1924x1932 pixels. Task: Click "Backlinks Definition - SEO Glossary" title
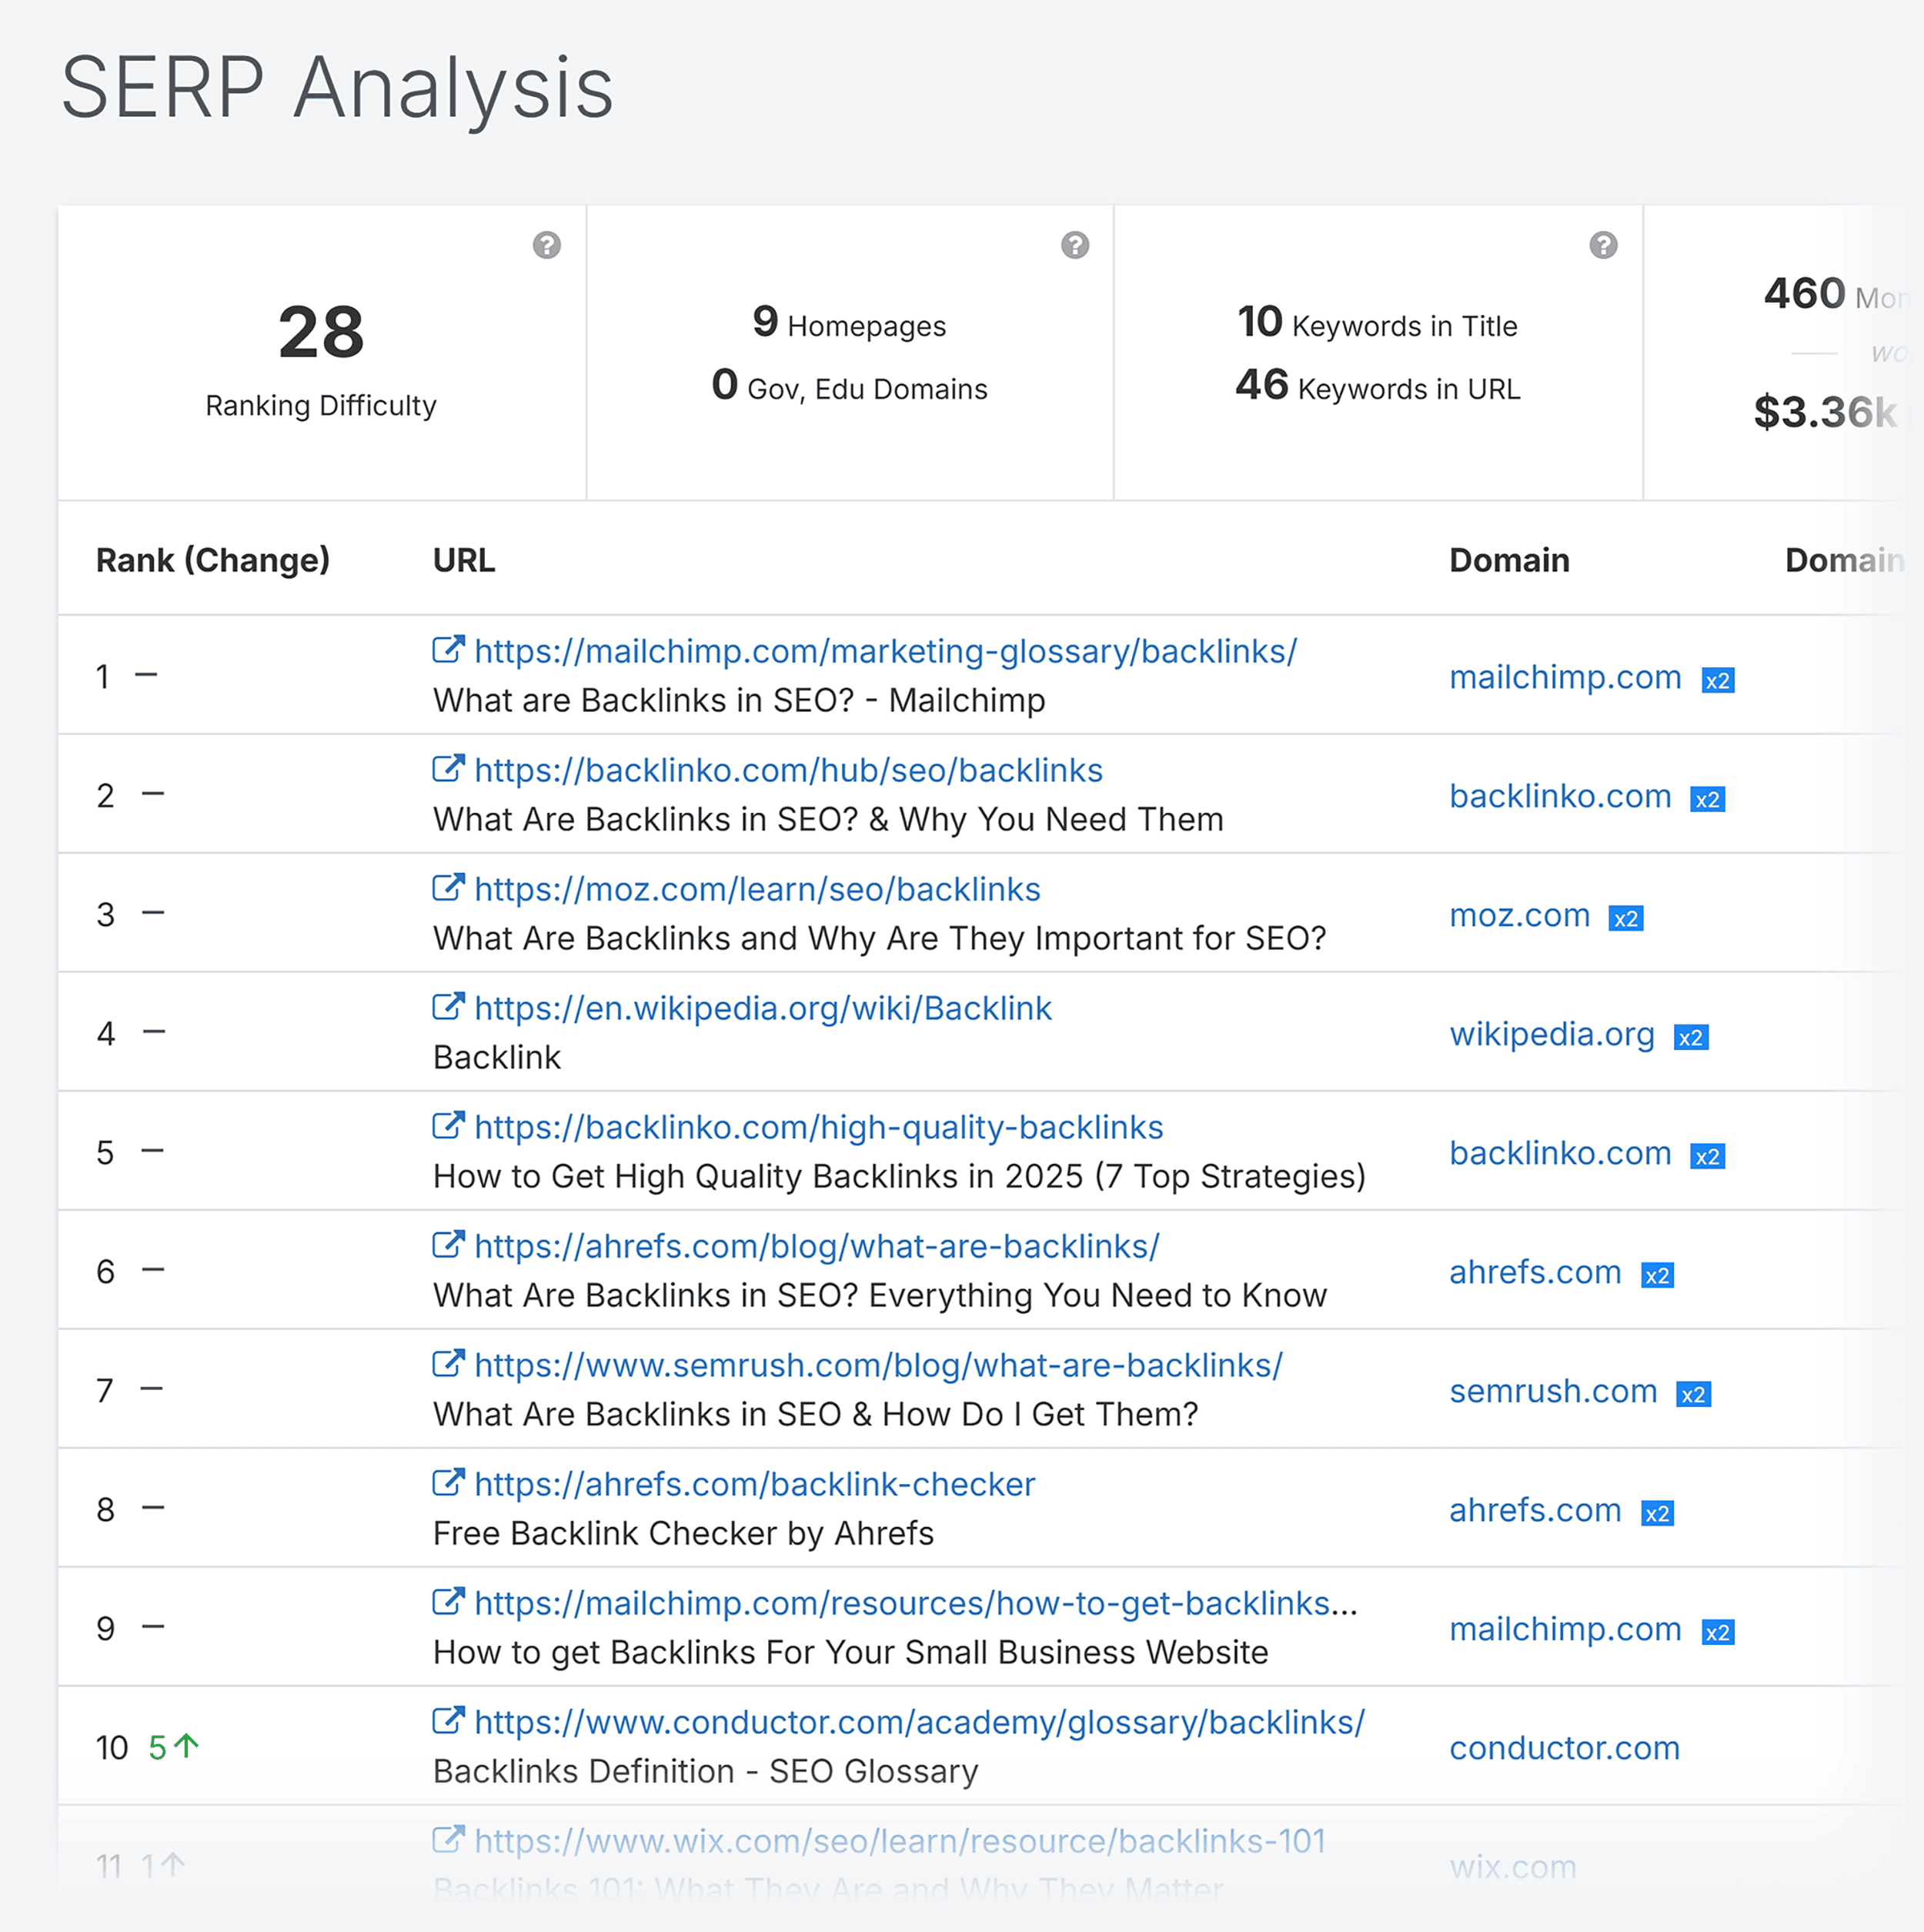click(x=705, y=1772)
